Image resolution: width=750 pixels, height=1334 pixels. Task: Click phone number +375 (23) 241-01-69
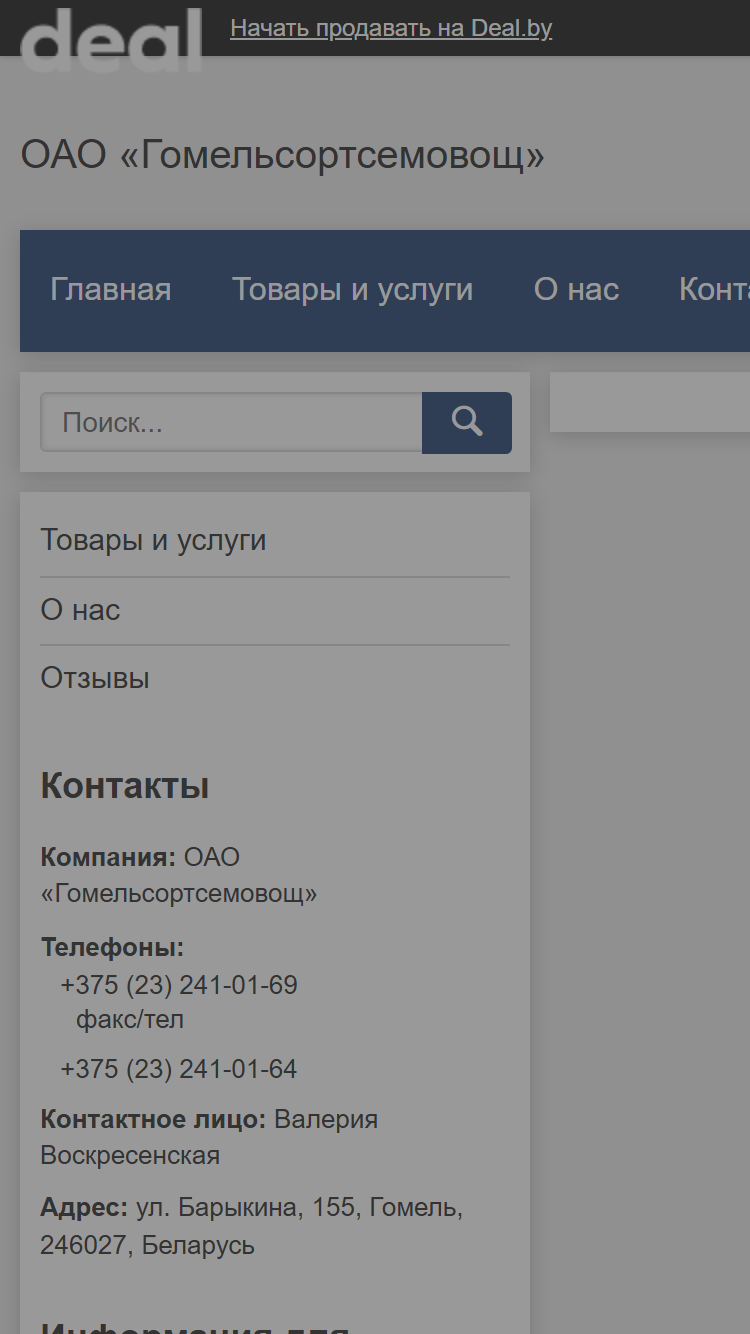179,985
